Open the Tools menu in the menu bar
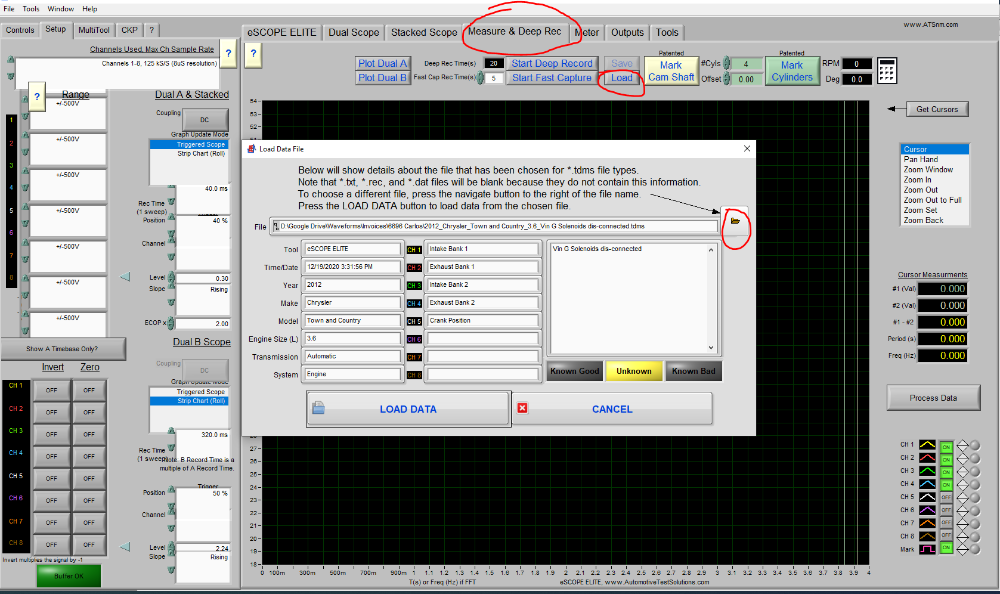The height and width of the screenshot is (594, 1000). click(31, 9)
